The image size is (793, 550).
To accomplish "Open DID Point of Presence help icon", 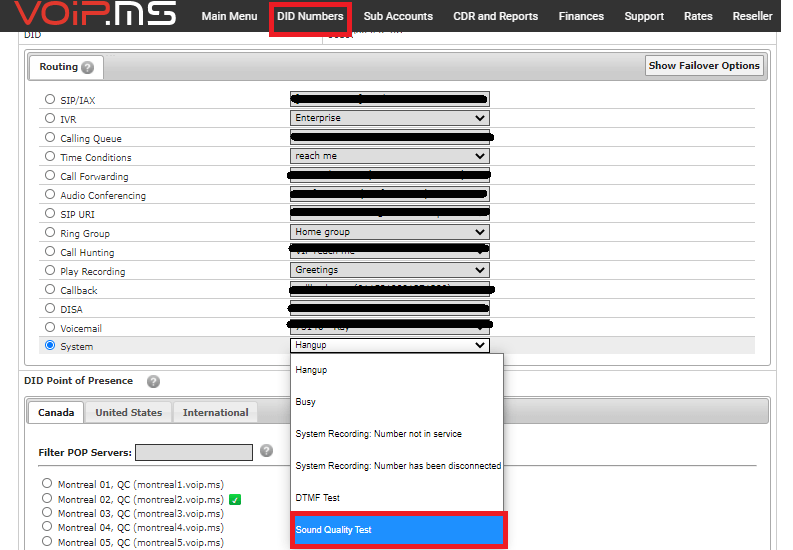I will pos(153,382).
